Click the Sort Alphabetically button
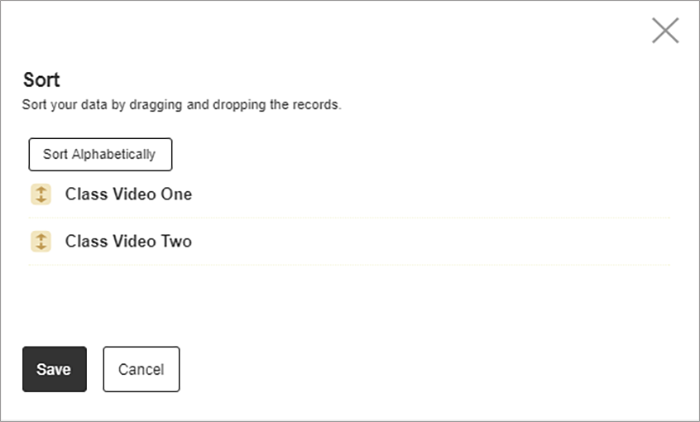This screenshot has width=700, height=422. click(100, 155)
